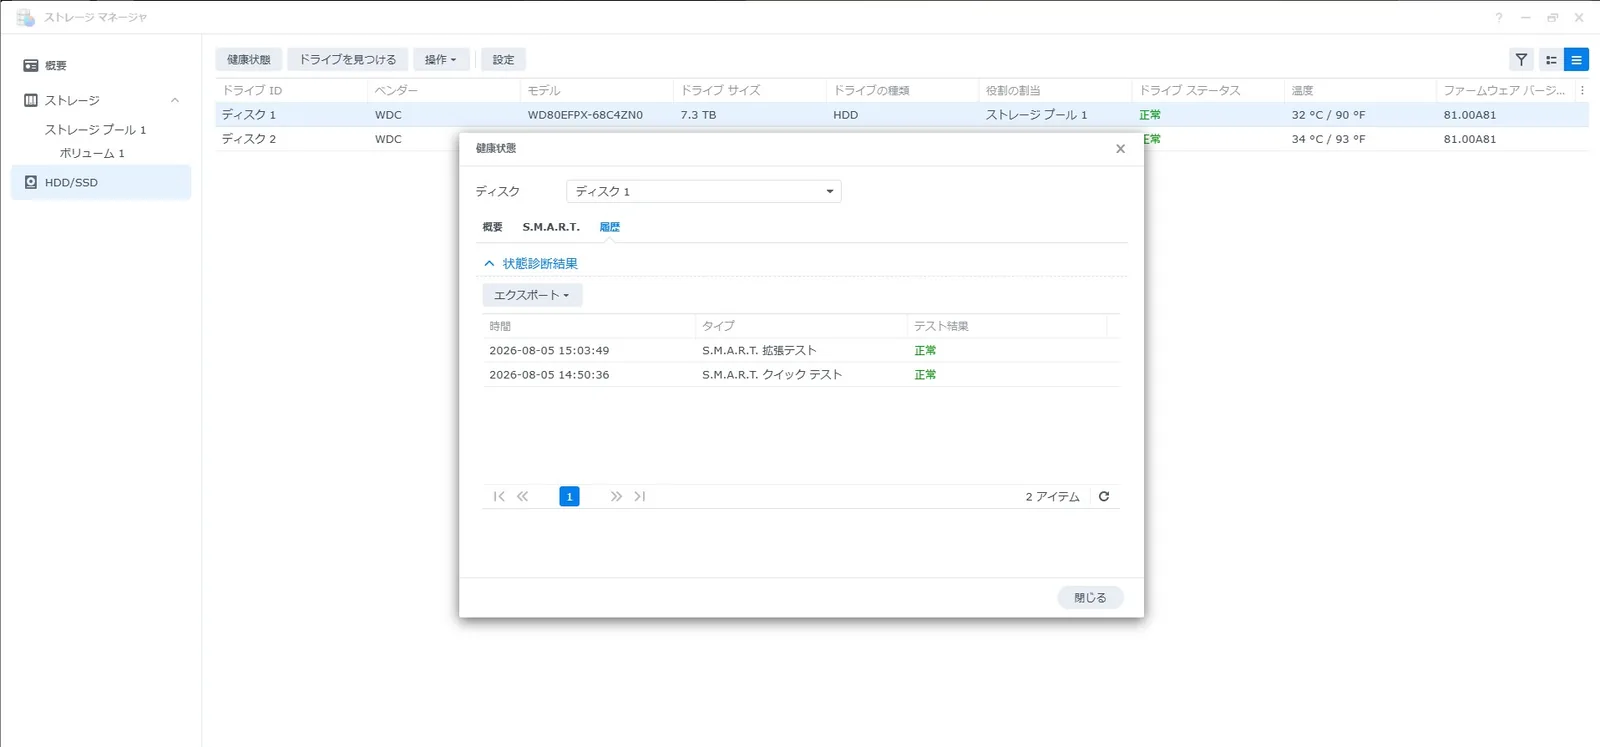Sort by ドライブ ステータス column header
Image resolution: width=1600 pixels, height=747 pixels.
point(1208,90)
